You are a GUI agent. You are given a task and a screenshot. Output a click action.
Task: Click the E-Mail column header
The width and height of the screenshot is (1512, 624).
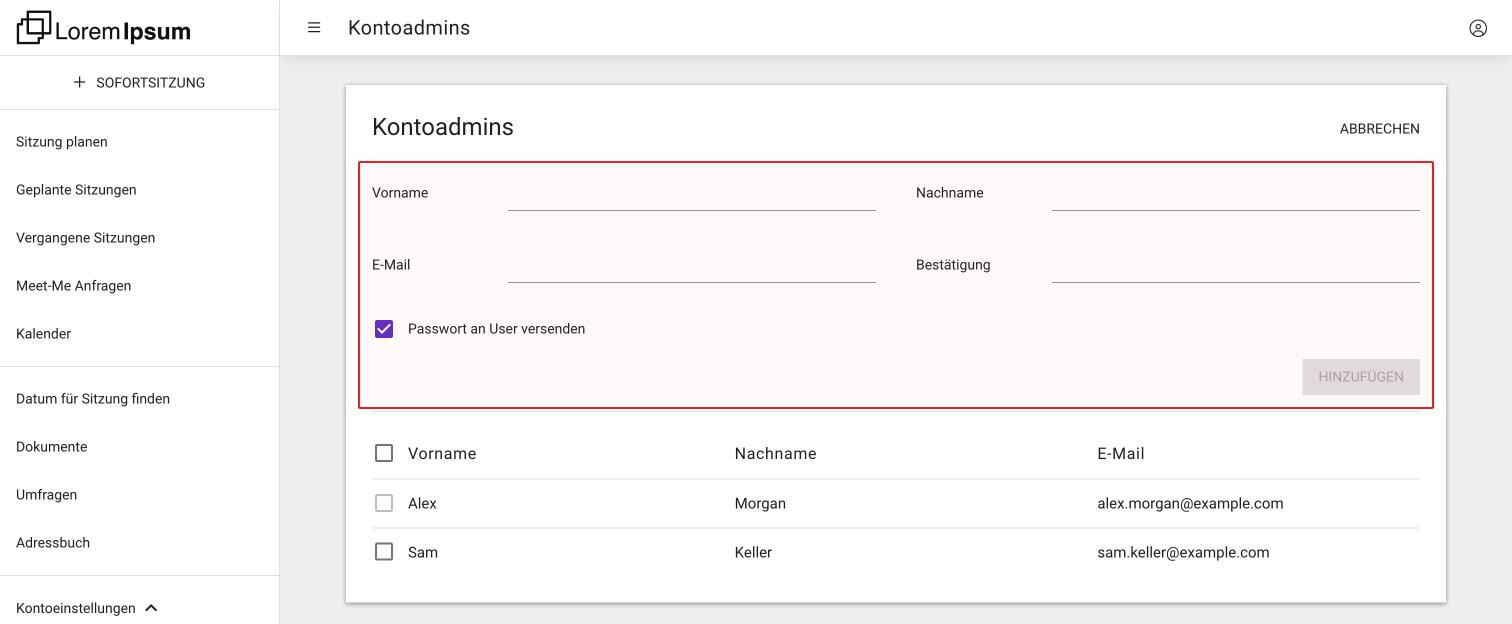[x=1121, y=454]
